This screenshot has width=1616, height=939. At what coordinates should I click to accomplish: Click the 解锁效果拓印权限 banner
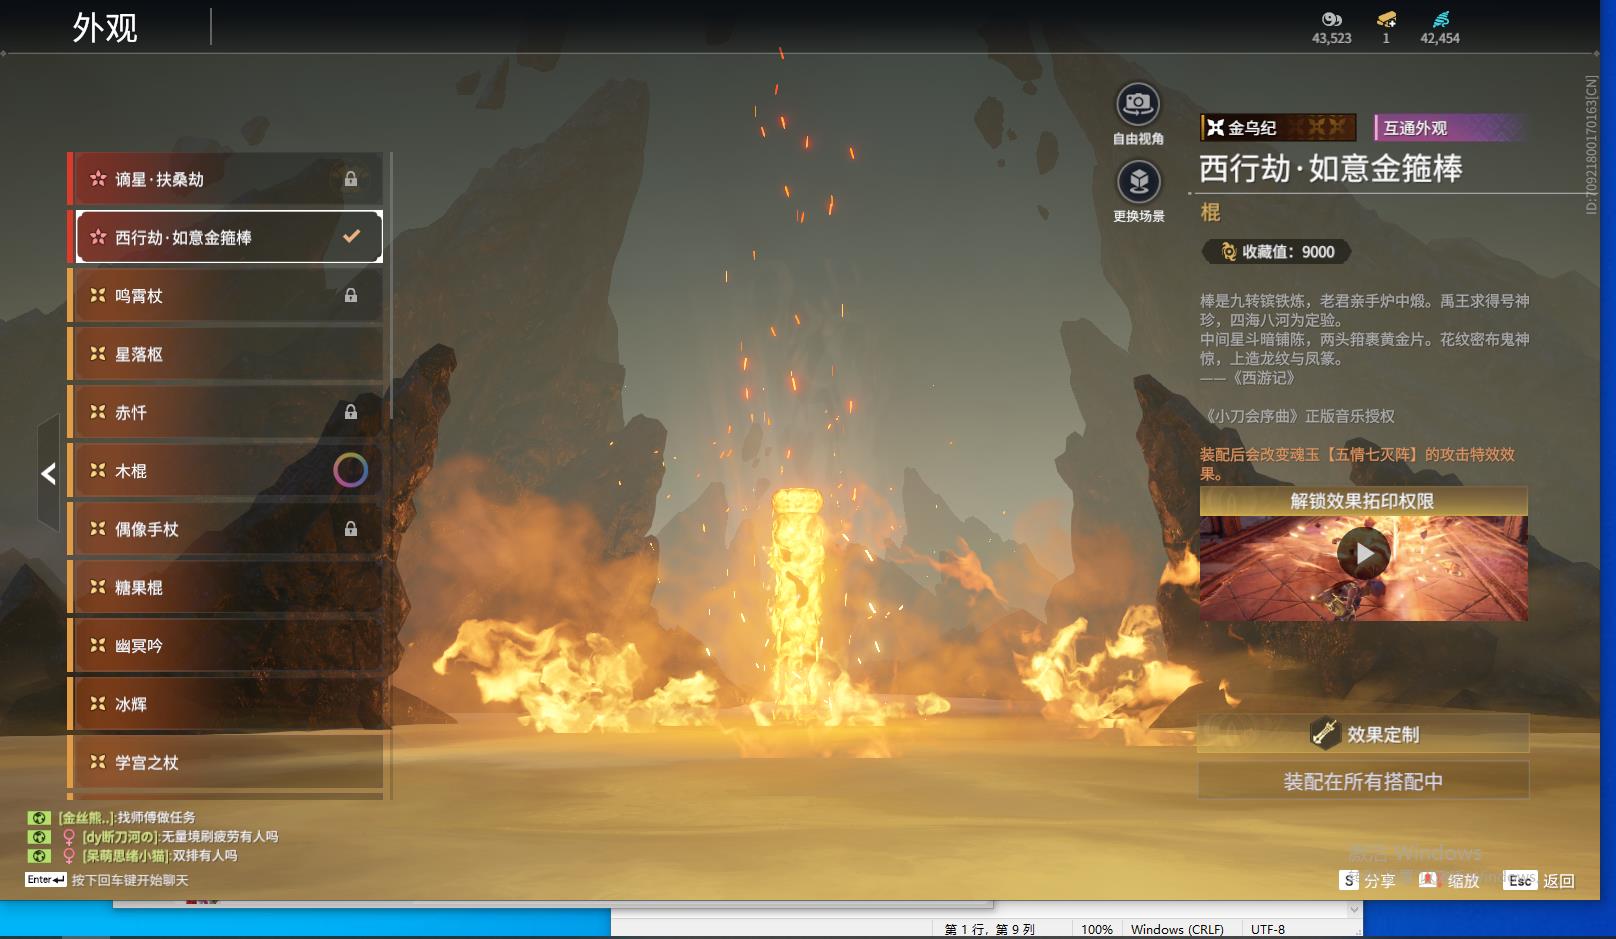[1363, 501]
